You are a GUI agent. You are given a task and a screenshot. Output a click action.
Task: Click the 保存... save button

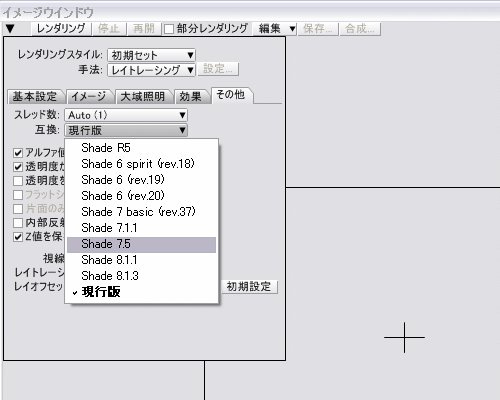click(317, 29)
